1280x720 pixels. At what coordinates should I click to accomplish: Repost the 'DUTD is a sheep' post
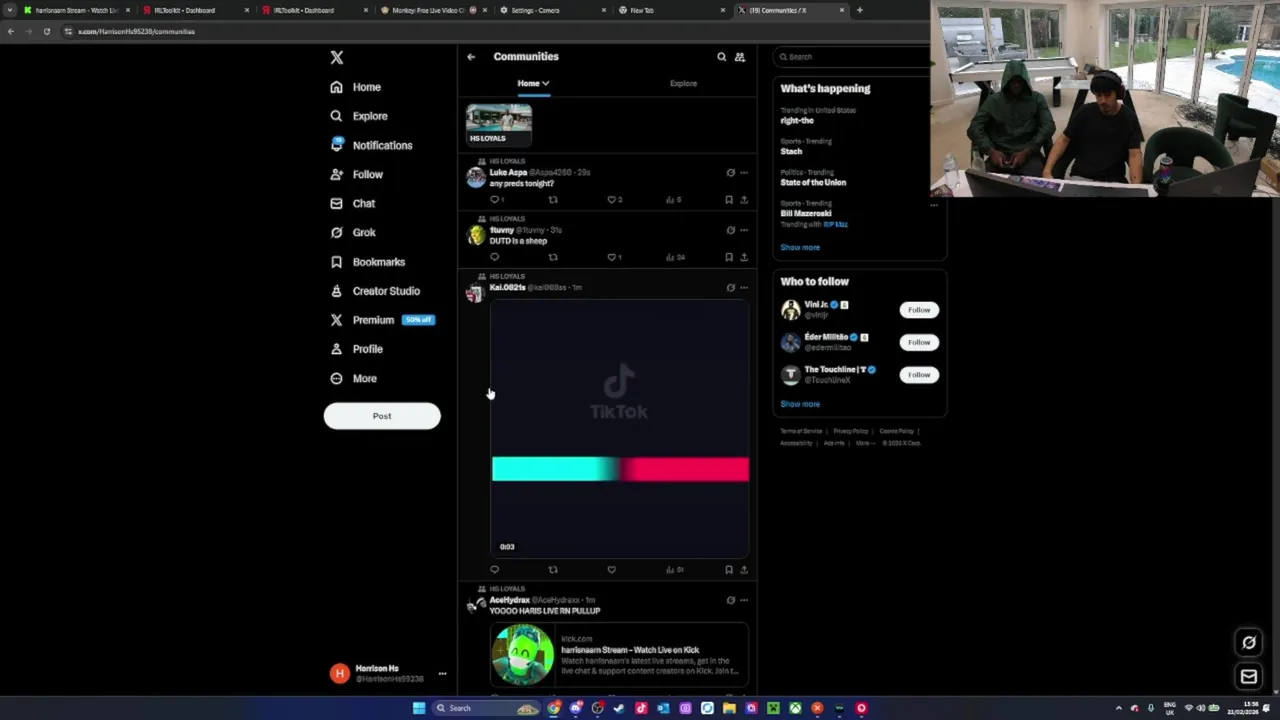pos(553,257)
